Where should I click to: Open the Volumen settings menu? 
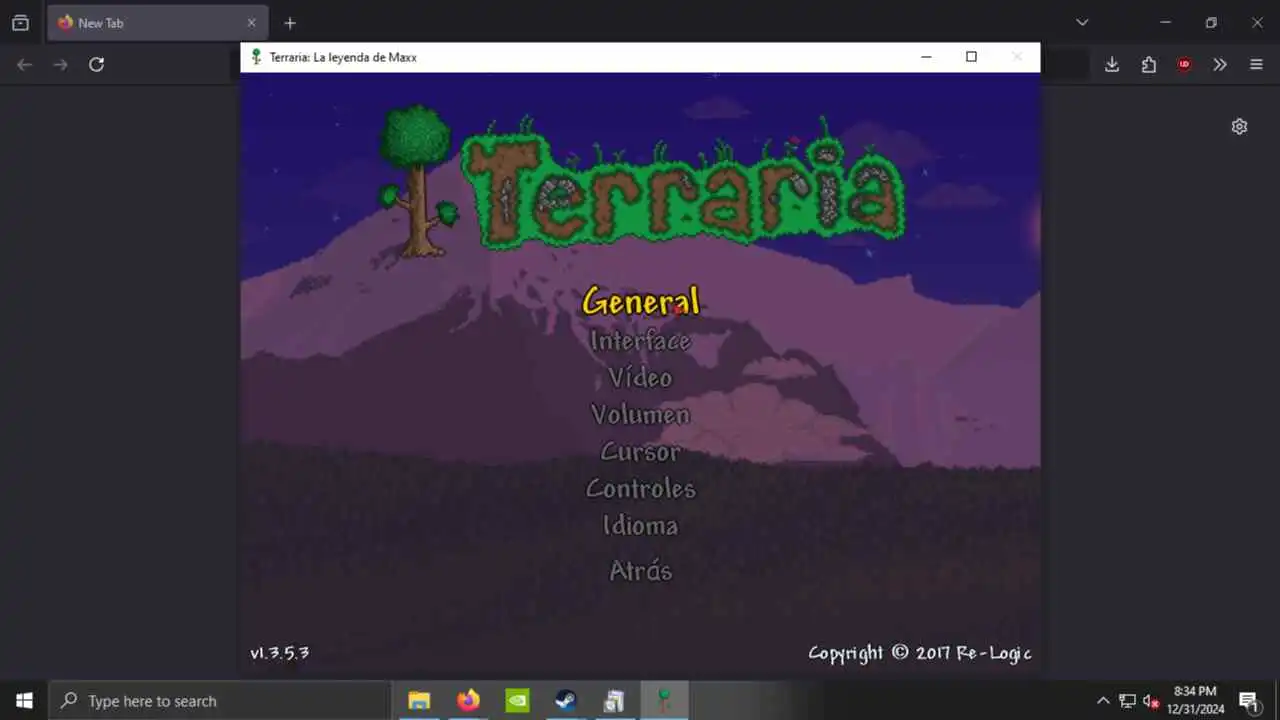pyautogui.click(x=640, y=414)
